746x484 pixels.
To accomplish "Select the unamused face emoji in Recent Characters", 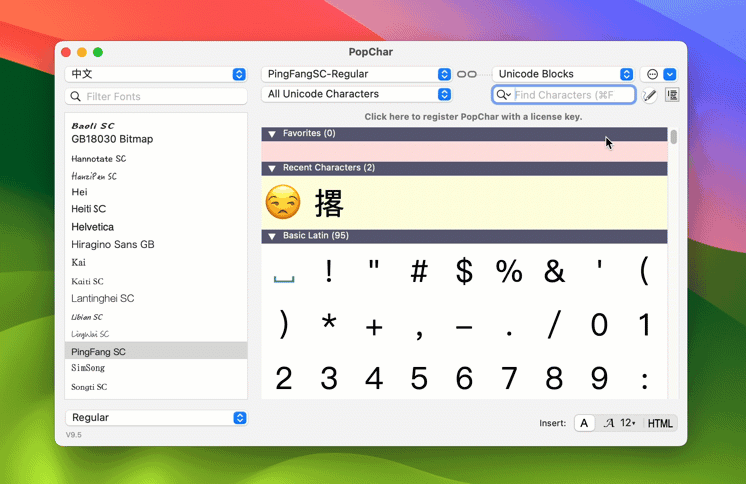I will pyautogui.click(x=283, y=202).
